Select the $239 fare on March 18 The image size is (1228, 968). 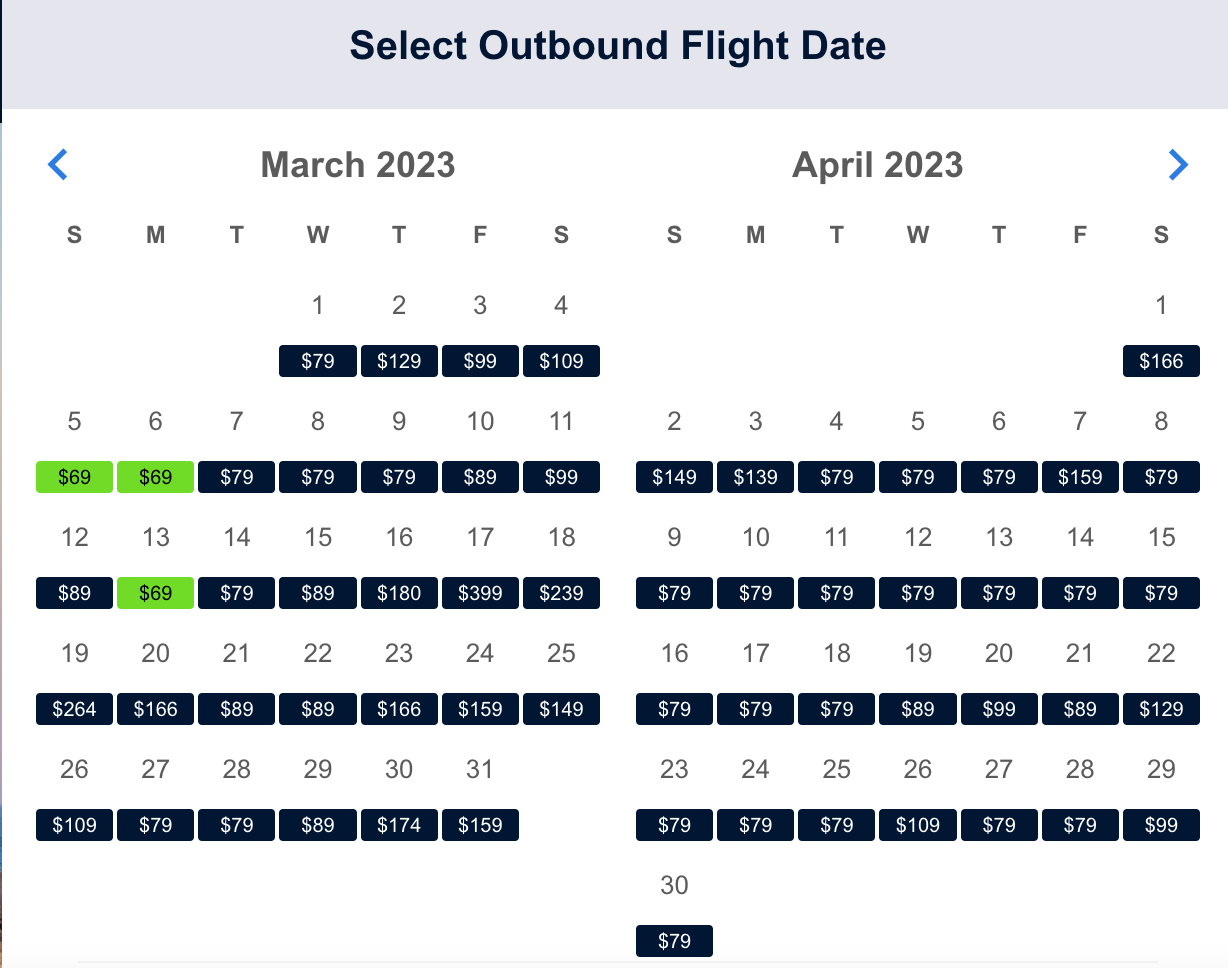[x=561, y=593]
